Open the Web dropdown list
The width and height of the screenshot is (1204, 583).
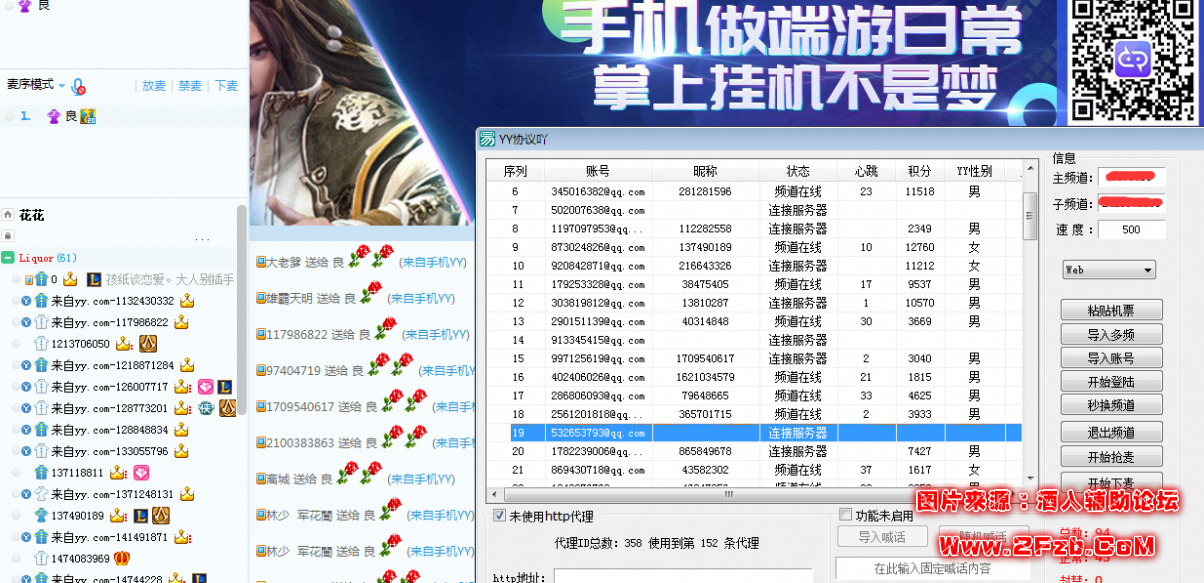coord(1148,269)
